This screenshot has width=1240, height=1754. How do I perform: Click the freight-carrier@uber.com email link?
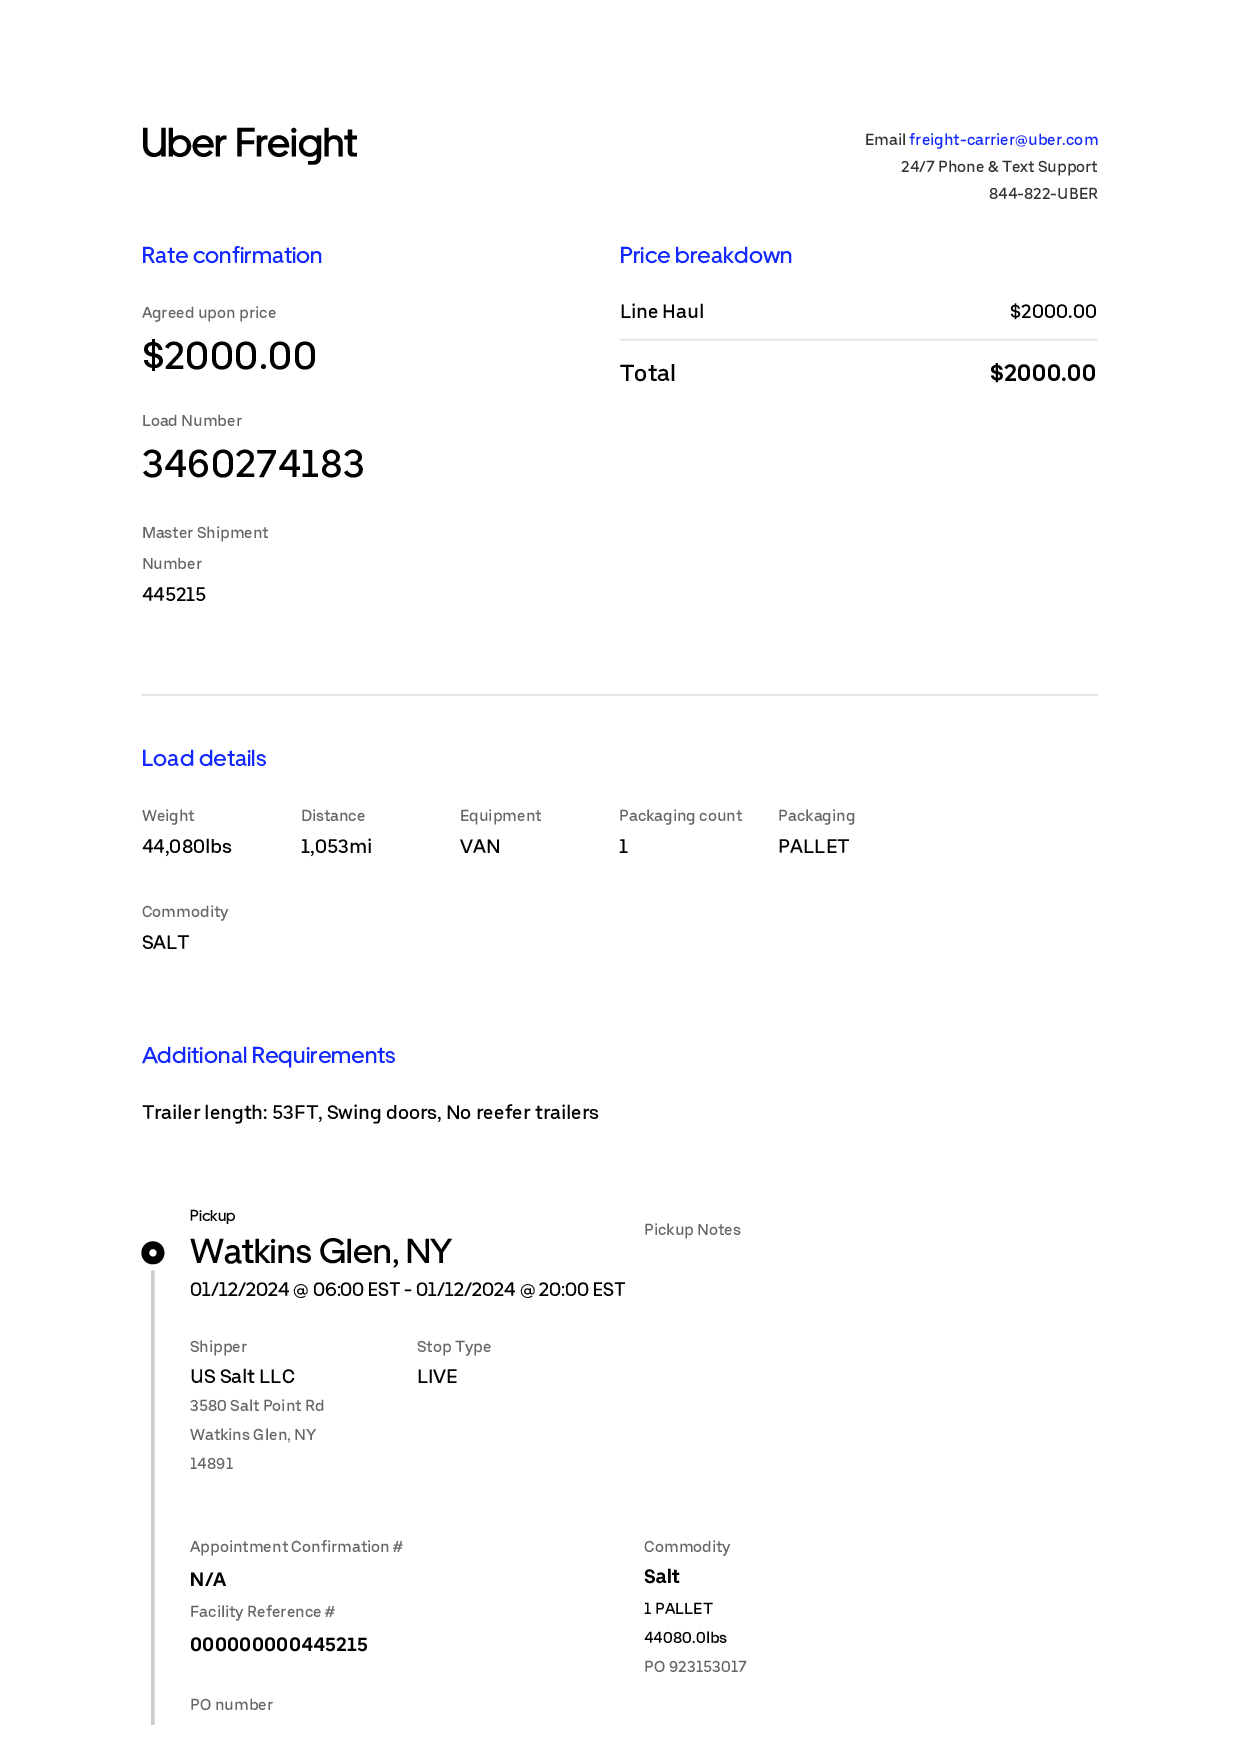click(1003, 140)
